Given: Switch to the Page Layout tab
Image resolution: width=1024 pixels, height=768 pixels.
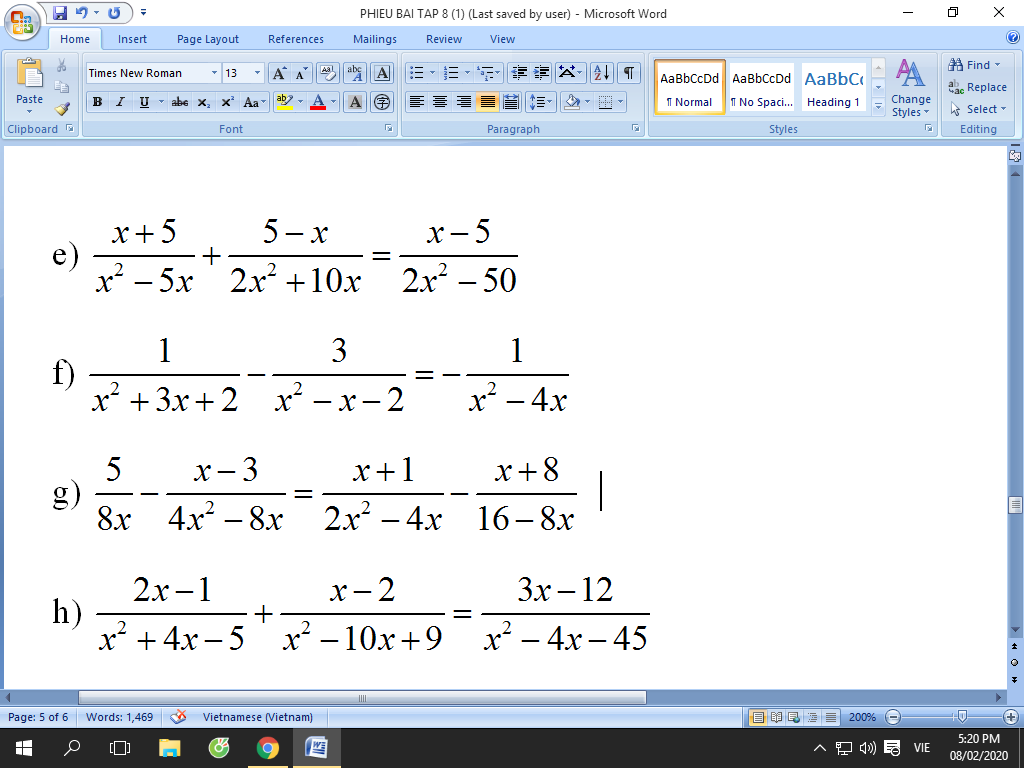Looking at the screenshot, I should click(x=208, y=39).
